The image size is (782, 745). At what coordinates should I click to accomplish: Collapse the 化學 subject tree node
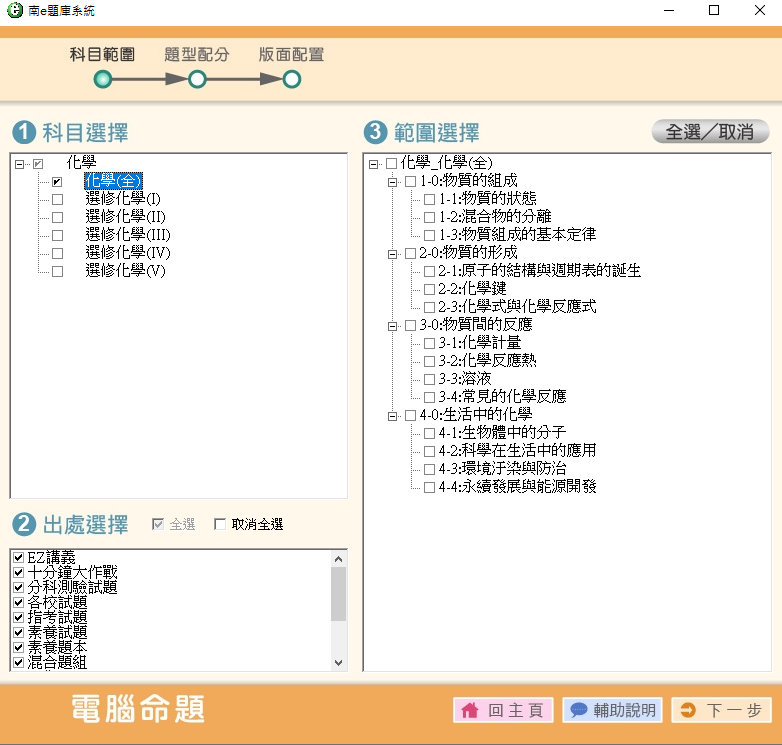point(19,164)
